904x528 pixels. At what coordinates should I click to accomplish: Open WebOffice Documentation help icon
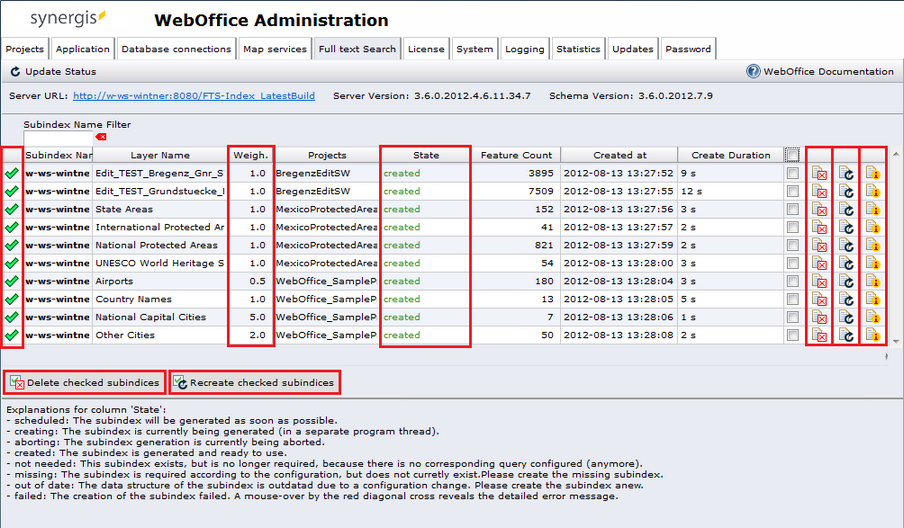point(753,71)
